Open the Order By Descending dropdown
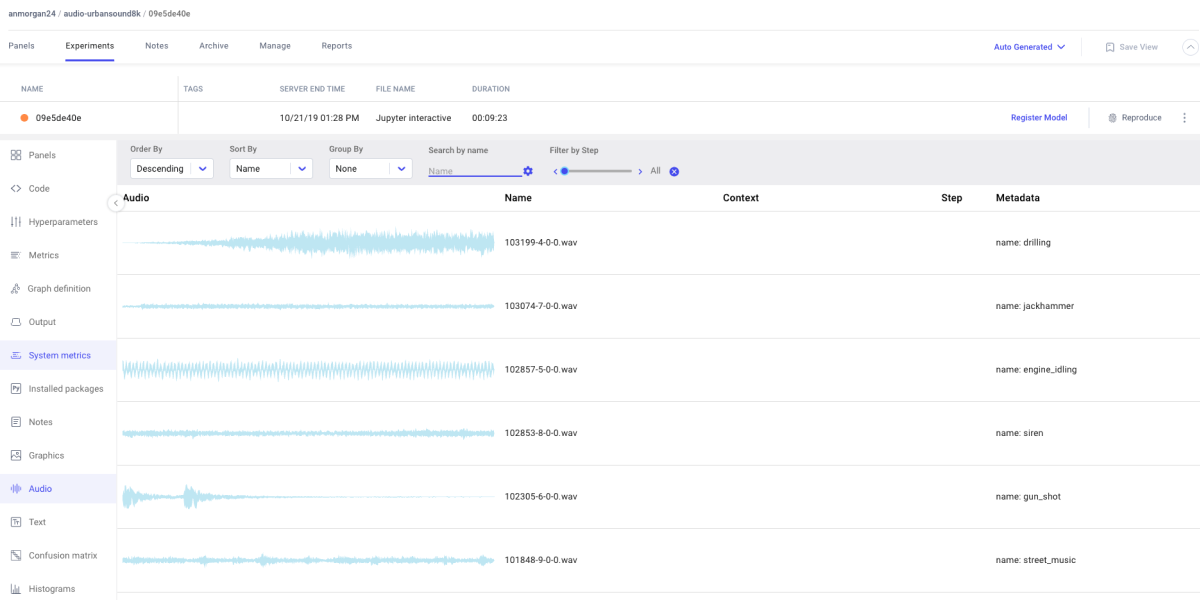This screenshot has width=1200, height=600. pos(172,169)
